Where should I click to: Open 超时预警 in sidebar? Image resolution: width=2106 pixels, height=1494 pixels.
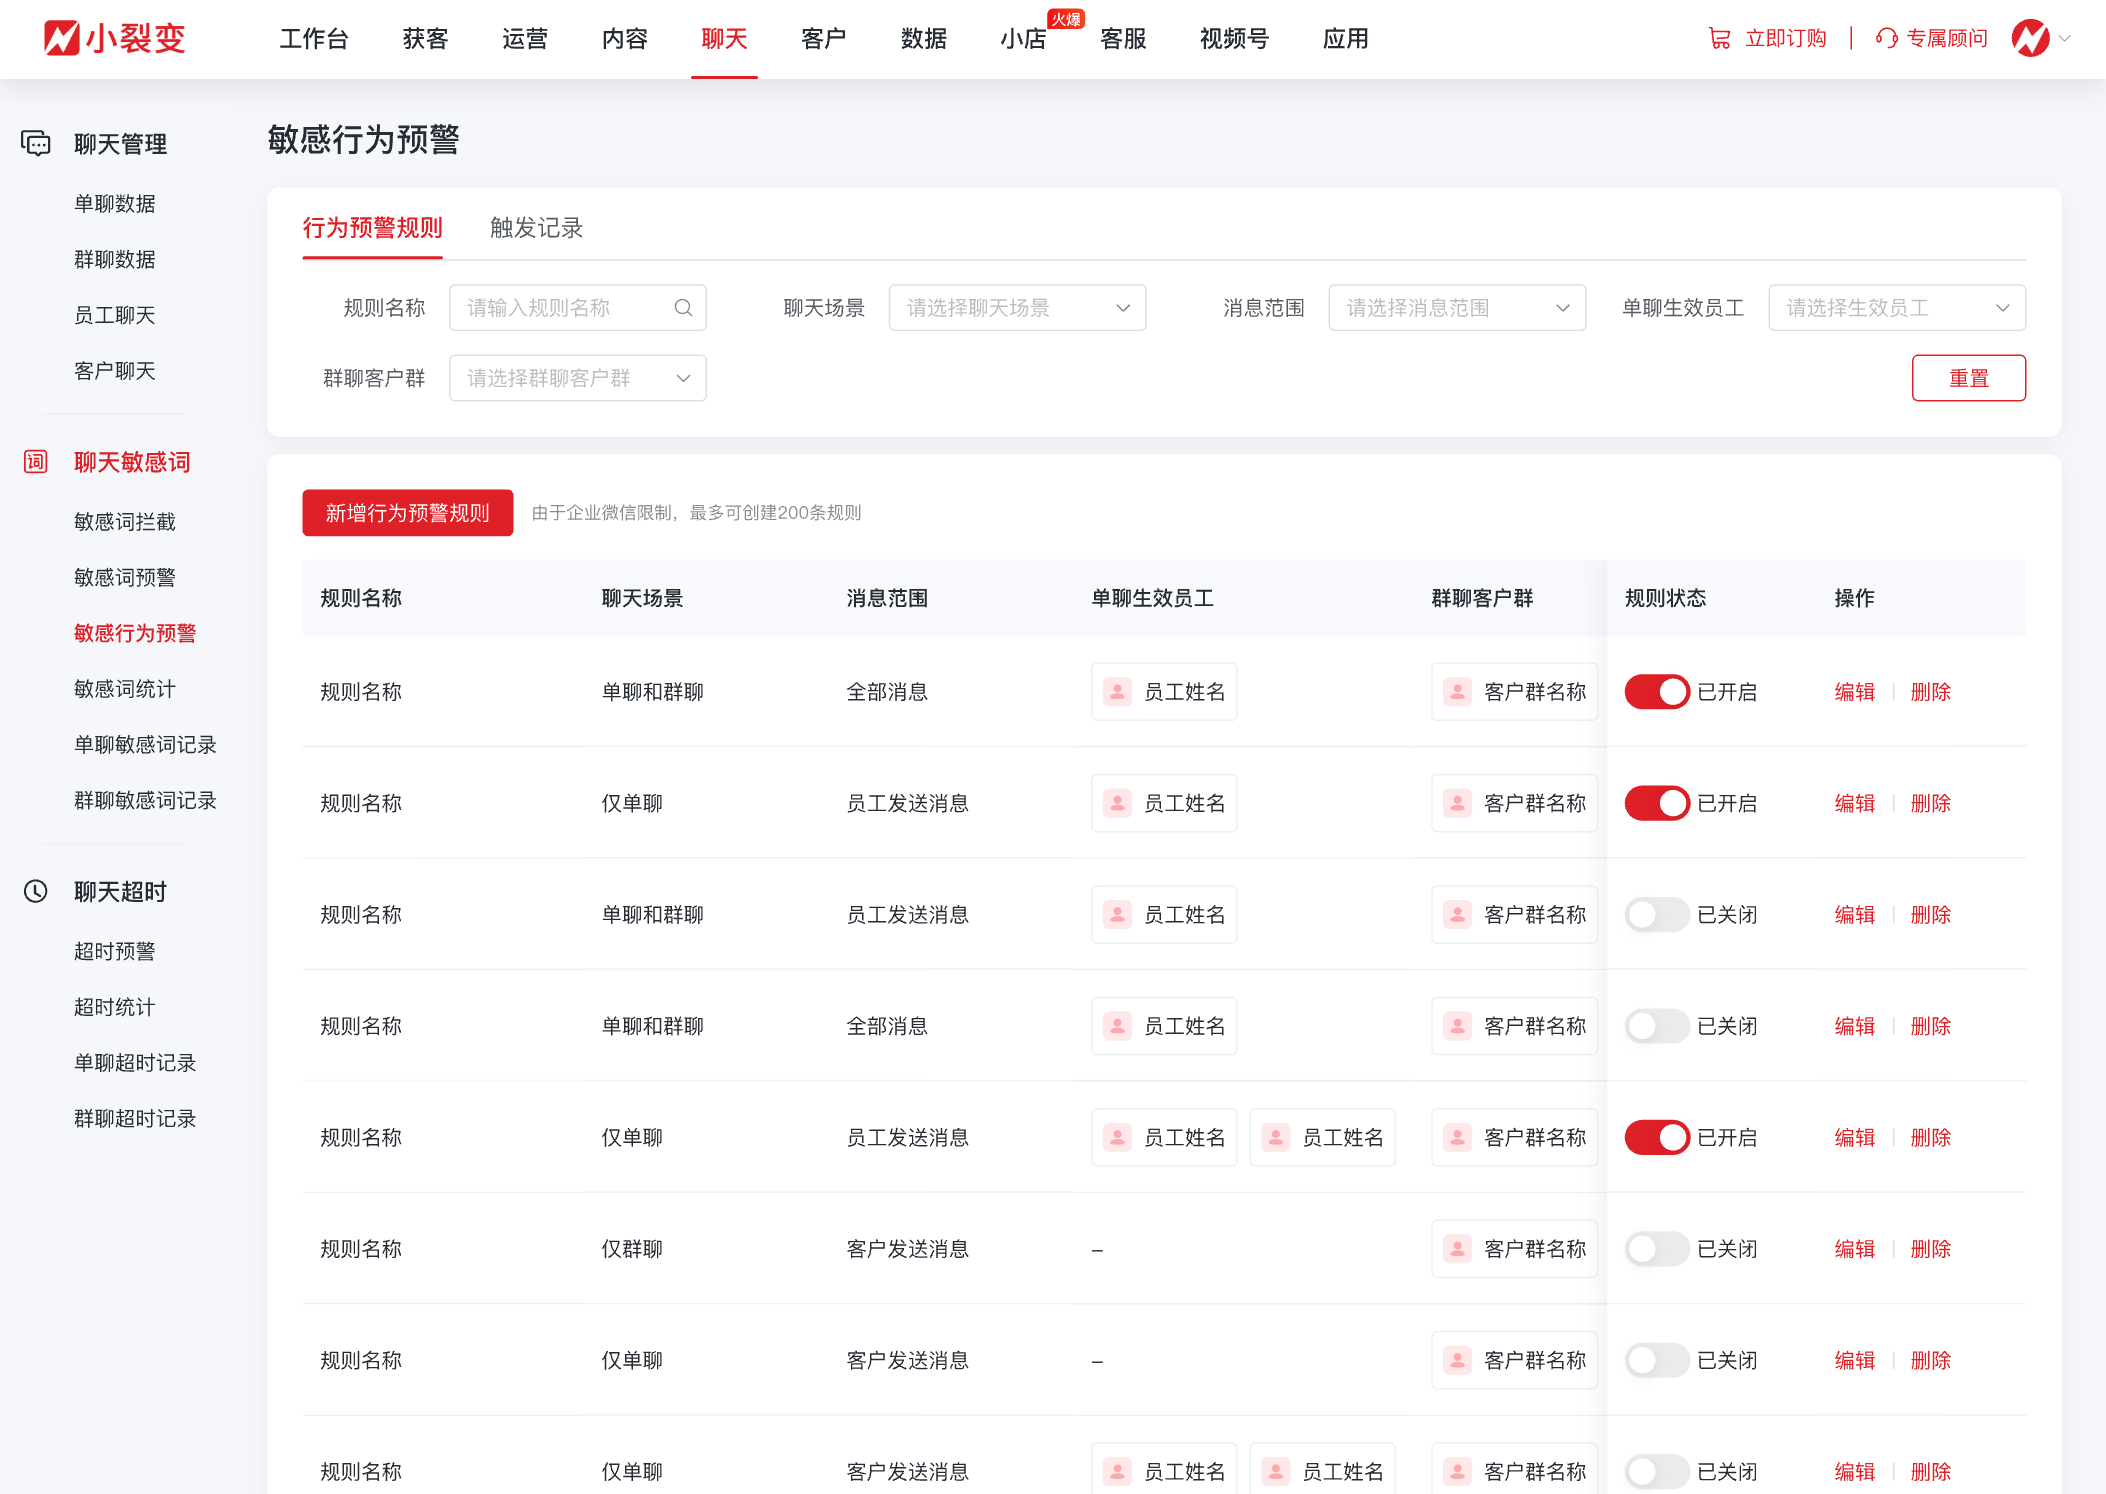tap(115, 952)
